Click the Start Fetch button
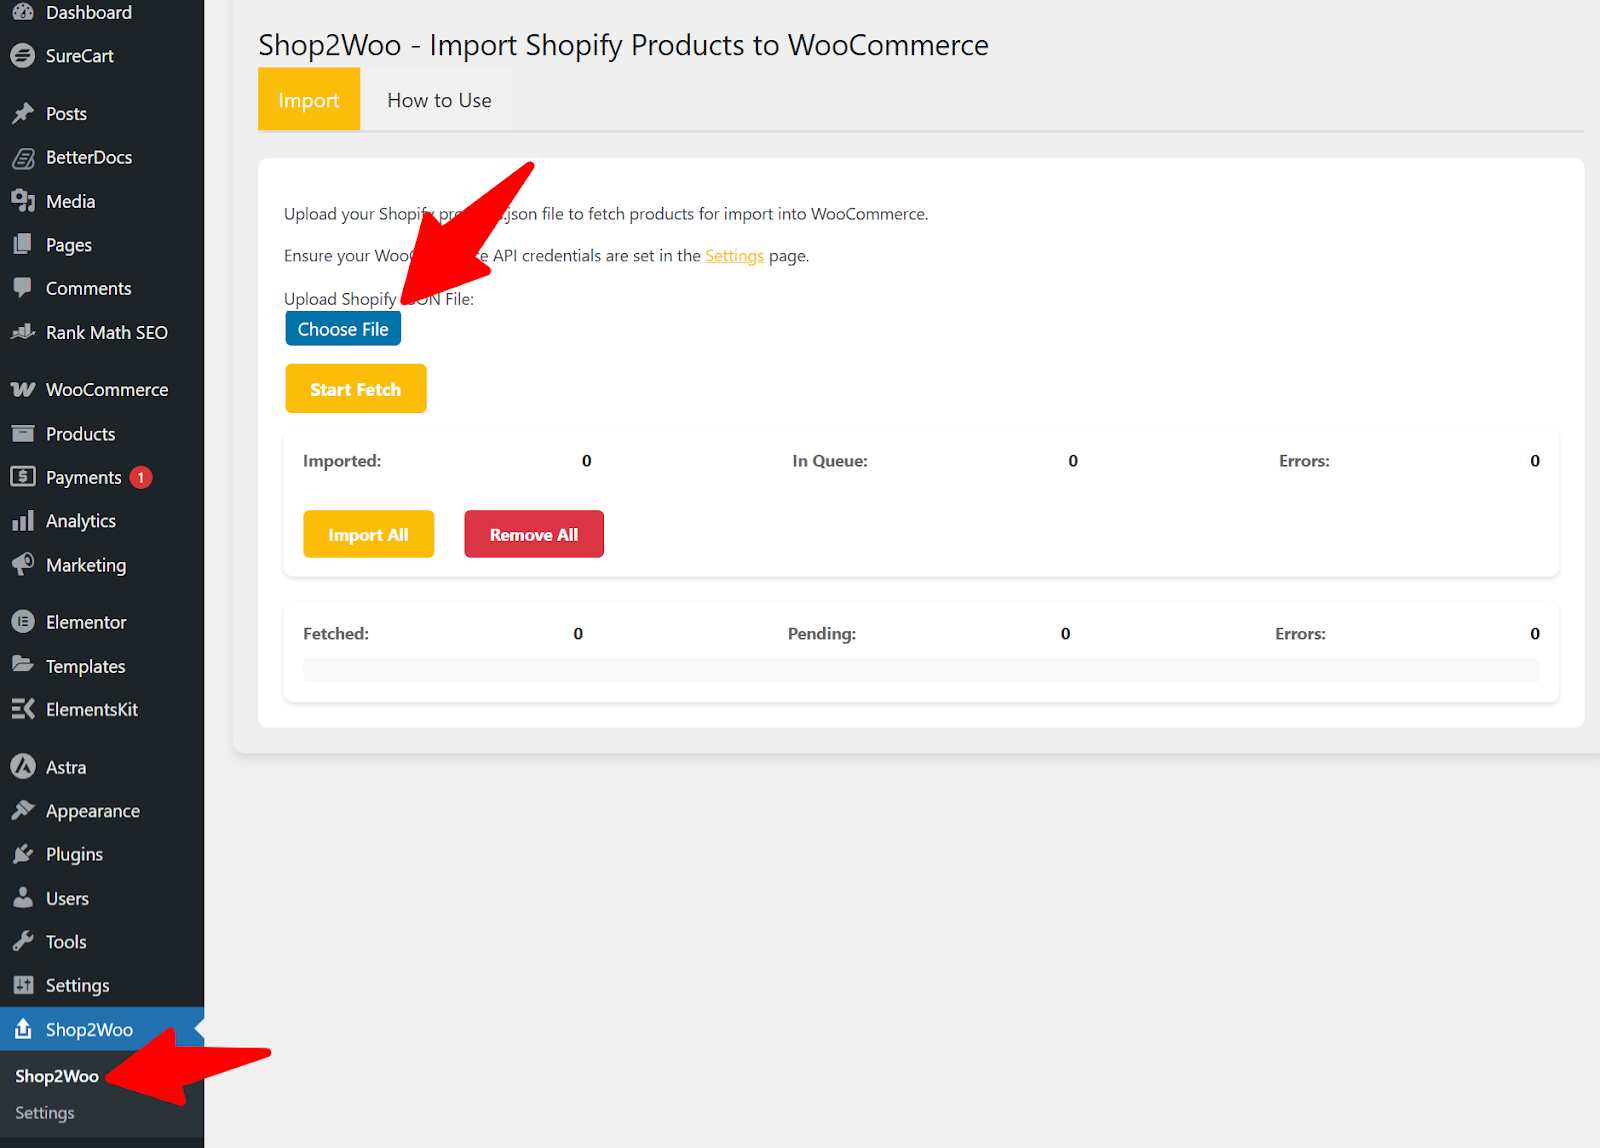 pyautogui.click(x=356, y=389)
